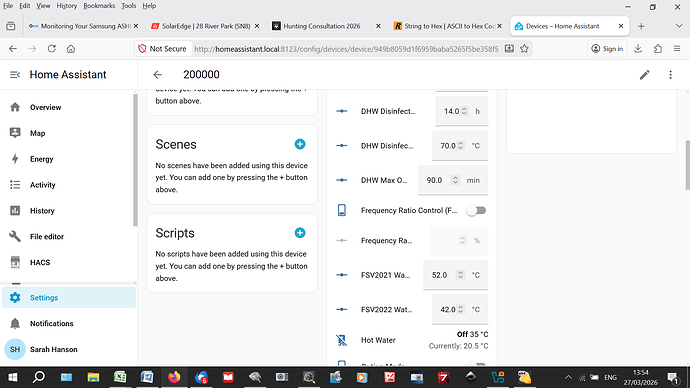
Task: Open the Energy dashboard
Action: point(69,159)
